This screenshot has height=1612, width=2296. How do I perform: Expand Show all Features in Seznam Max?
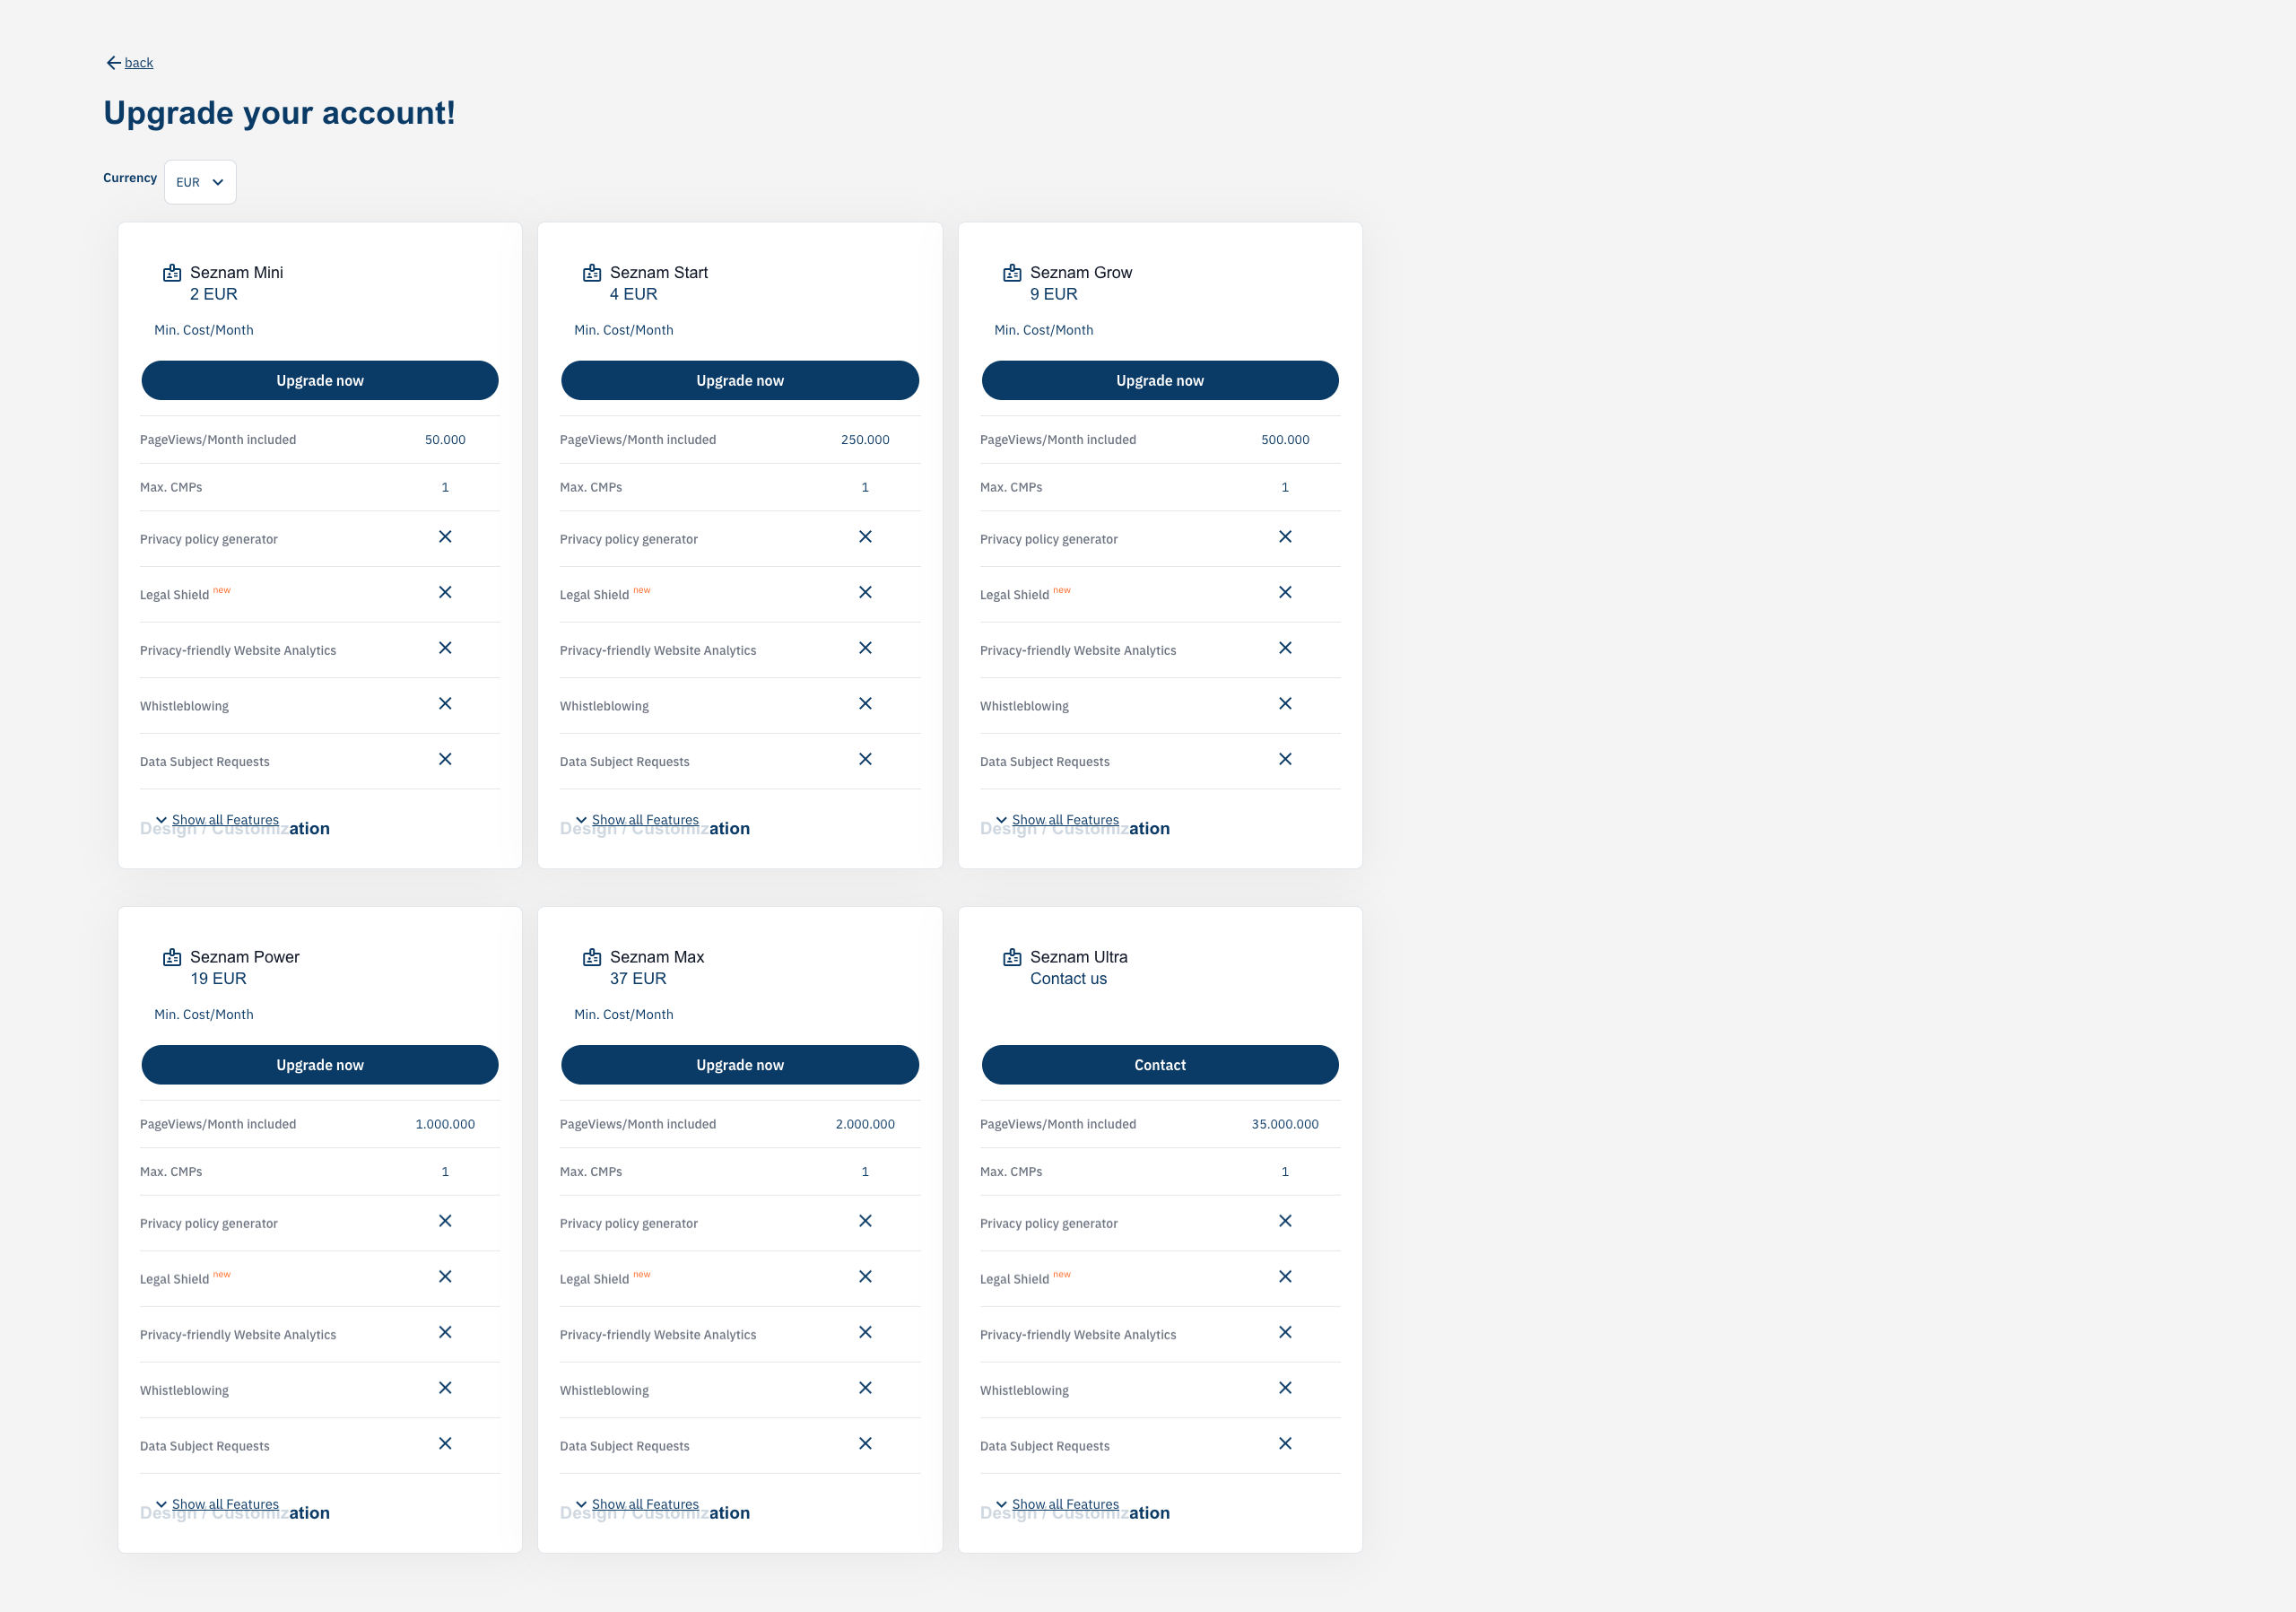pos(645,1504)
